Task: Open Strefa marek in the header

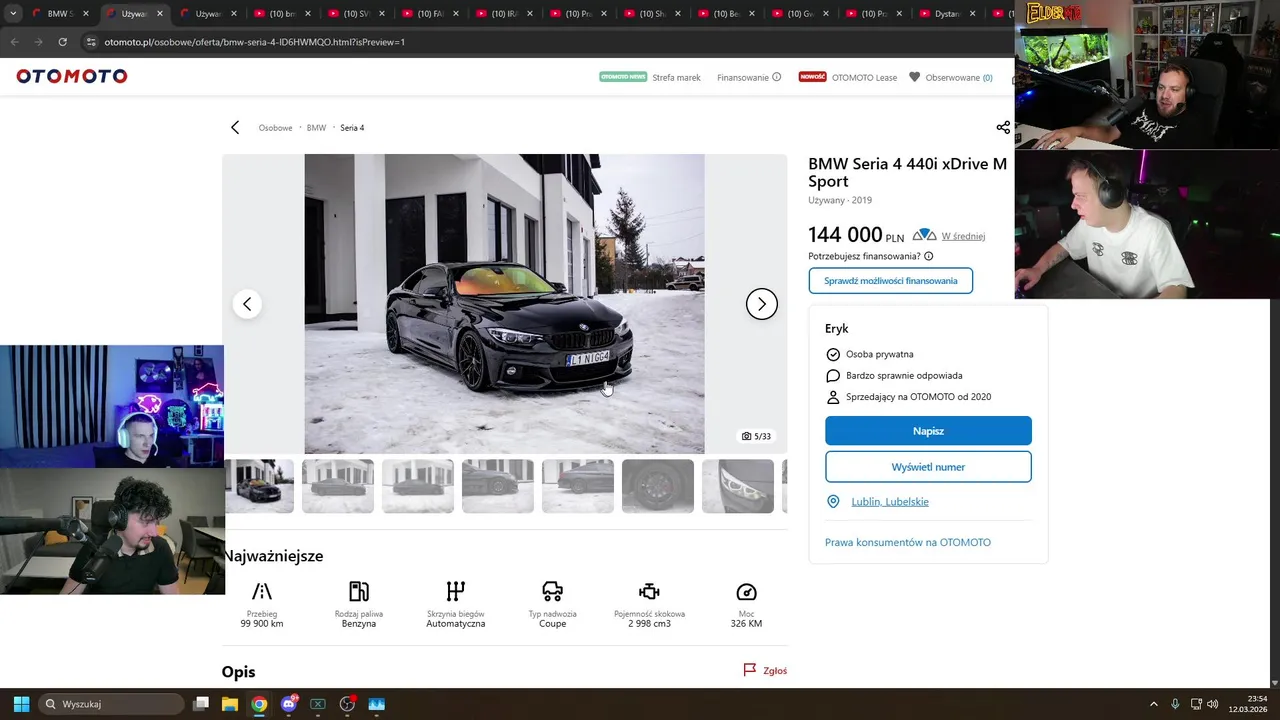Action: (x=676, y=78)
